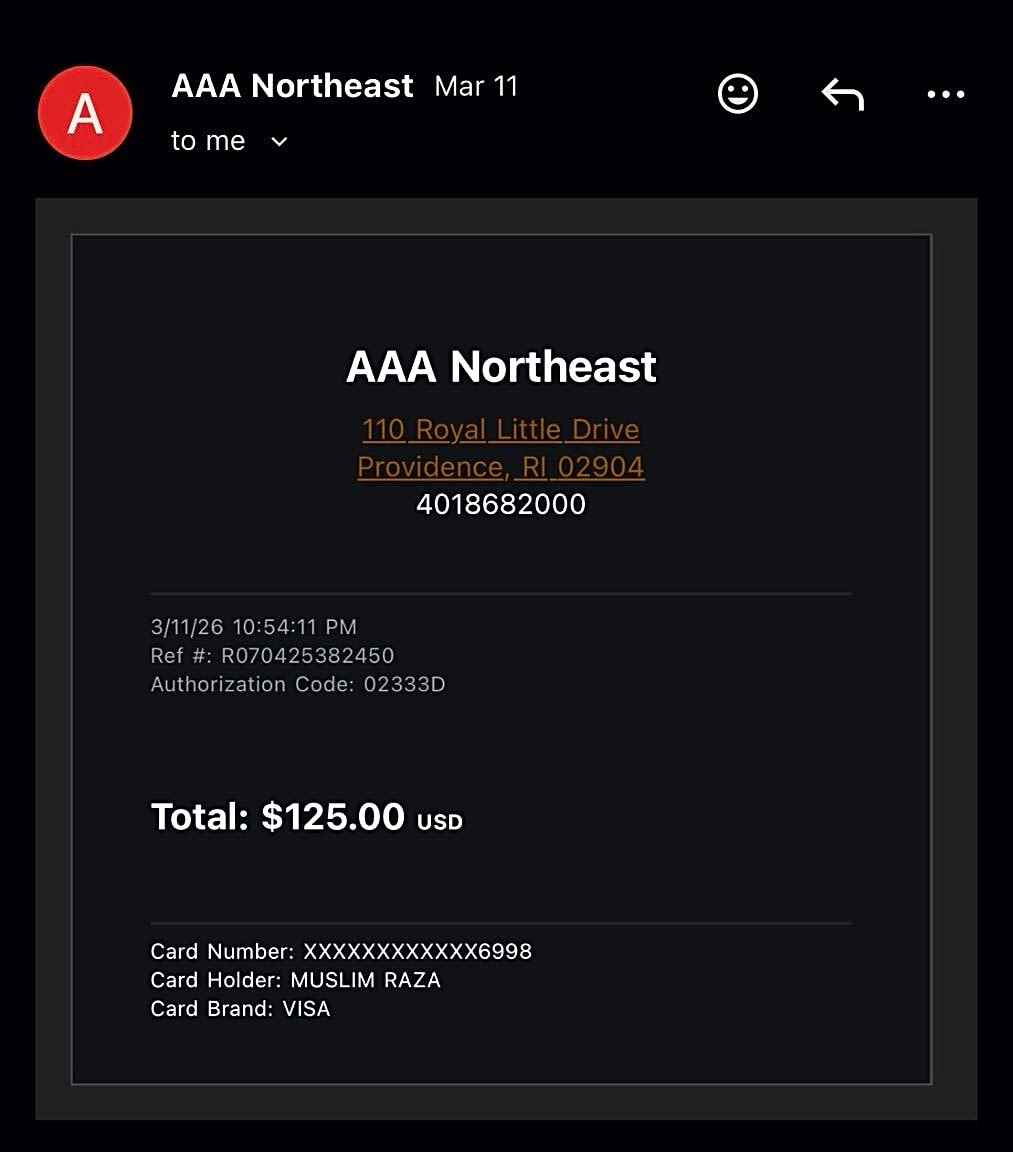Click the Mar 11 email date
Image resolution: width=1013 pixels, height=1152 pixels.
click(476, 86)
